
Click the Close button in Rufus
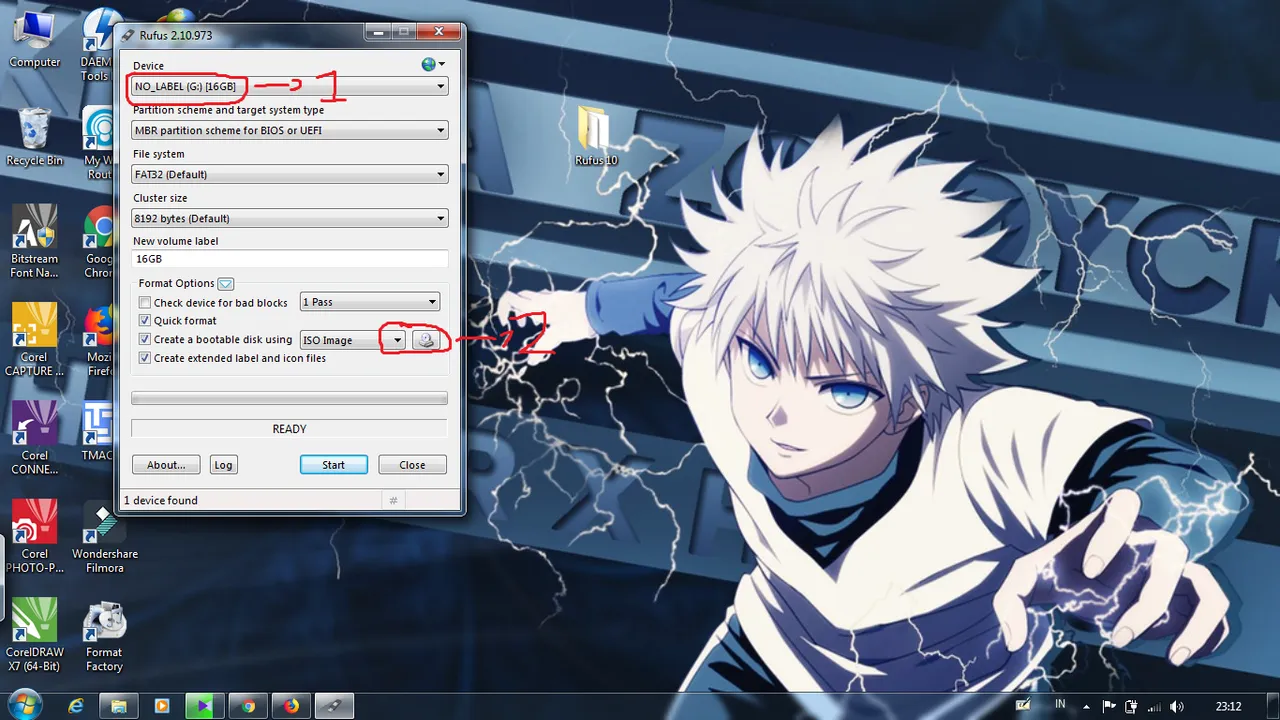click(412, 465)
